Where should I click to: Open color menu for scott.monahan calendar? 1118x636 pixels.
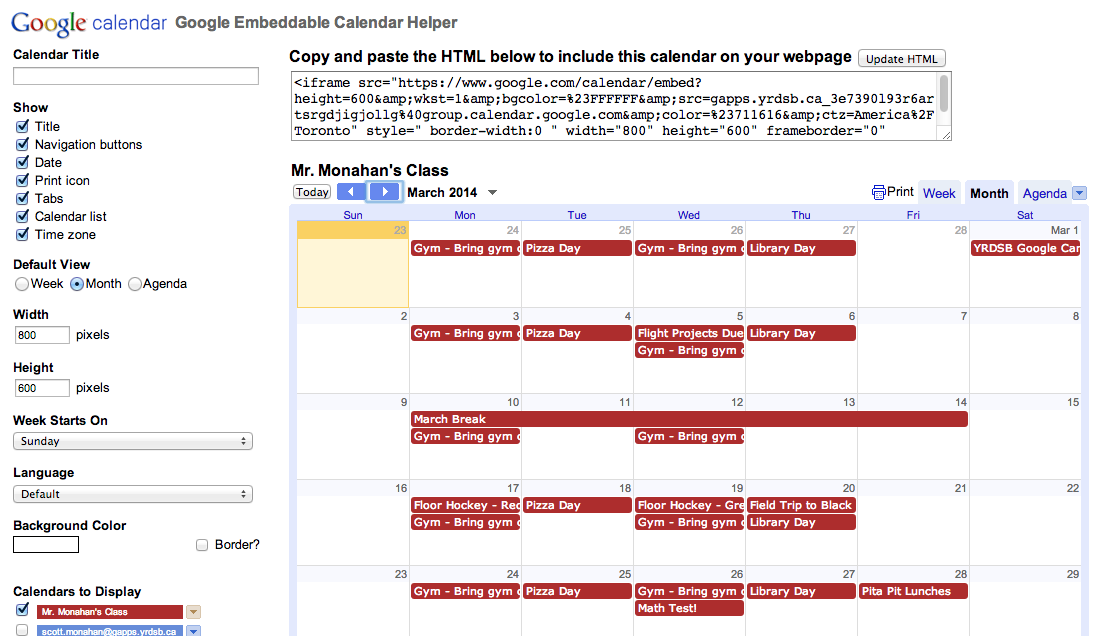pos(193,631)
